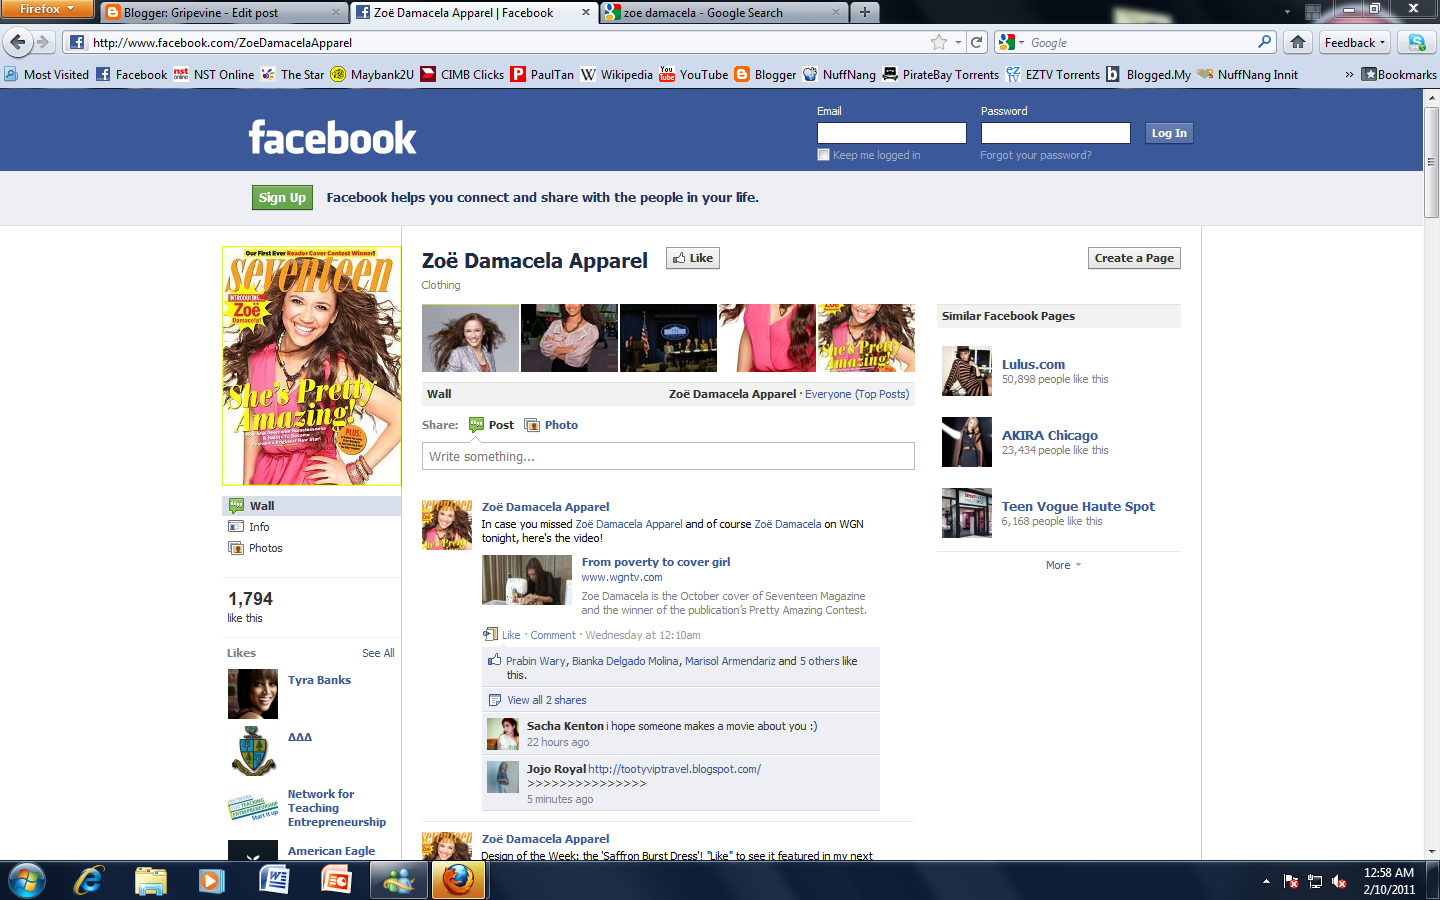Select the Zoë Damacela Apparel Facebook tab
This screenshot has height=900, width=1440.
474,12
